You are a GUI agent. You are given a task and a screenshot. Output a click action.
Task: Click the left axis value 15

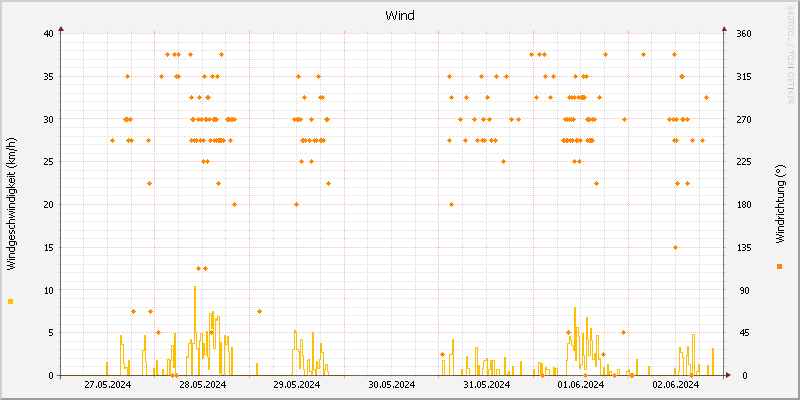tap(48, 247)
